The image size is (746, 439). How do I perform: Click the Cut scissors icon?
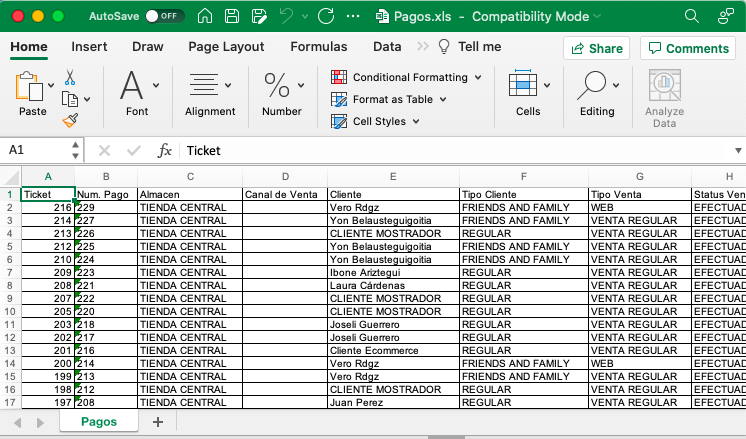pyautogui.click(x=70, y=78)
